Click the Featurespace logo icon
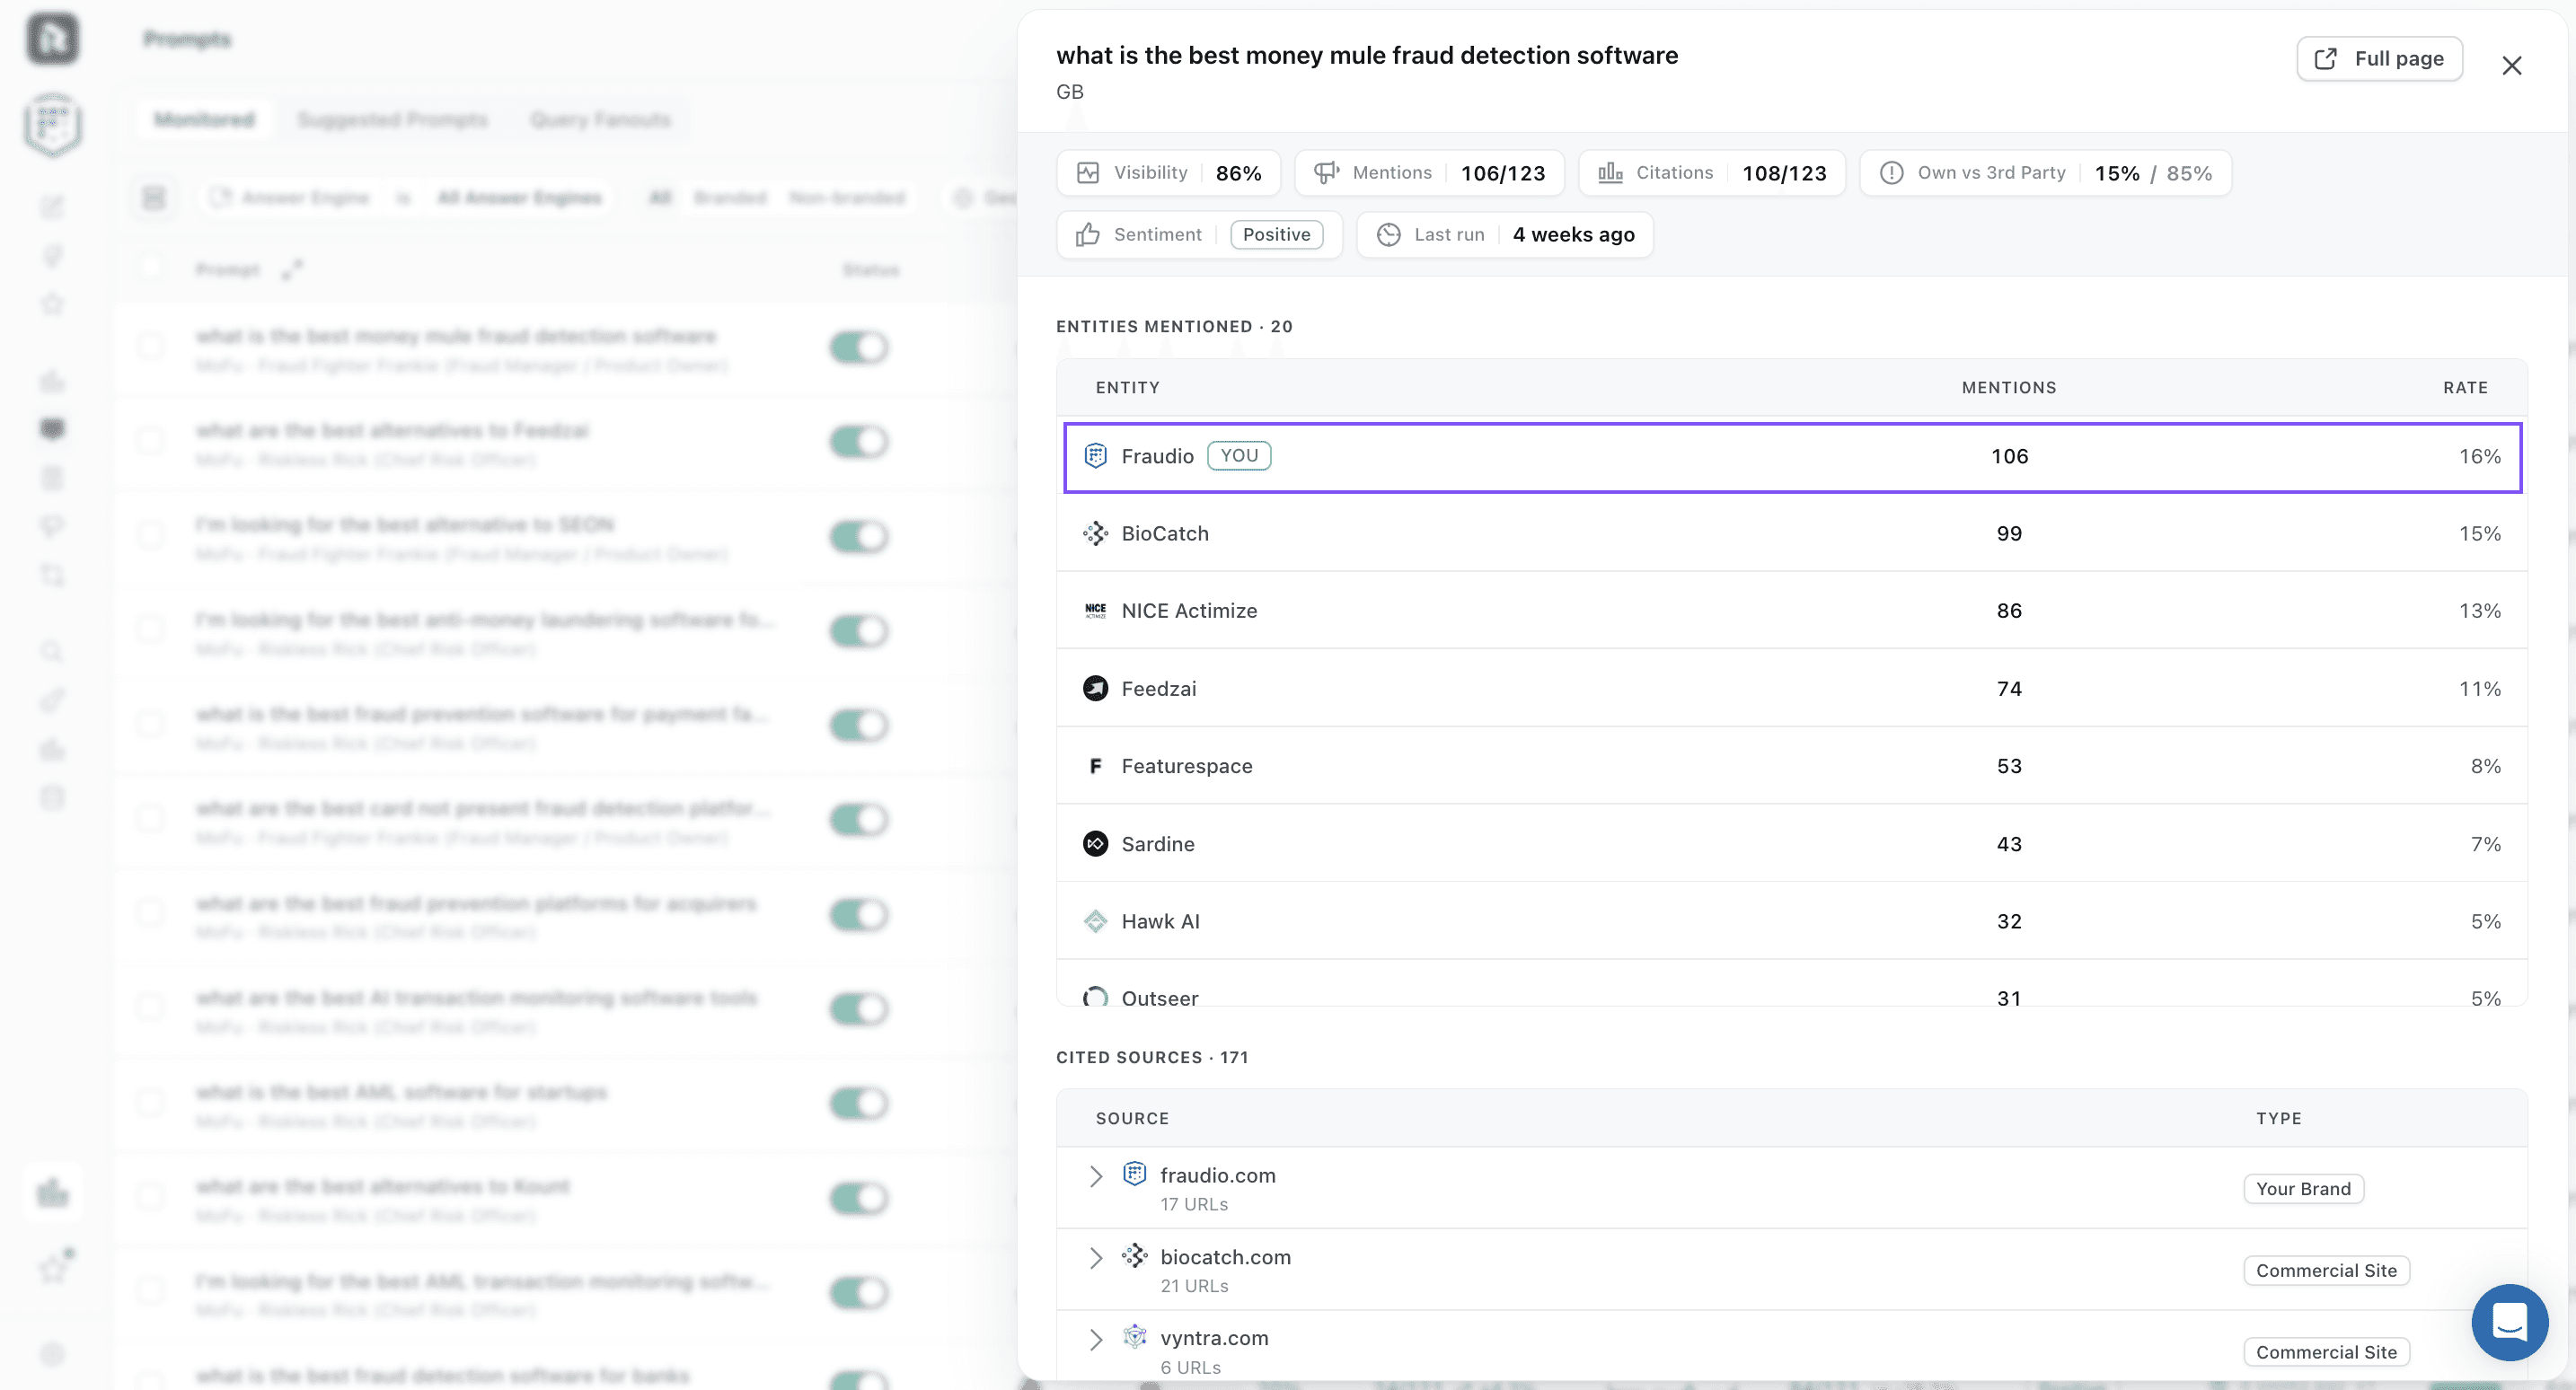This screenshot has width=2576, height=1390. (x=1095, y=766)
